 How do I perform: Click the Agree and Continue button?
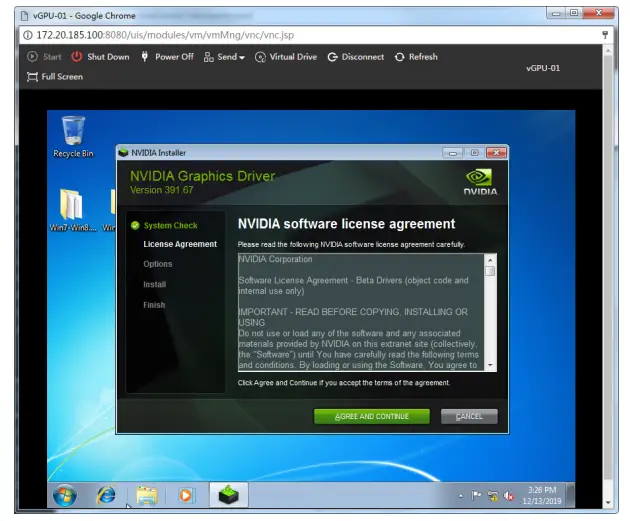372,417
